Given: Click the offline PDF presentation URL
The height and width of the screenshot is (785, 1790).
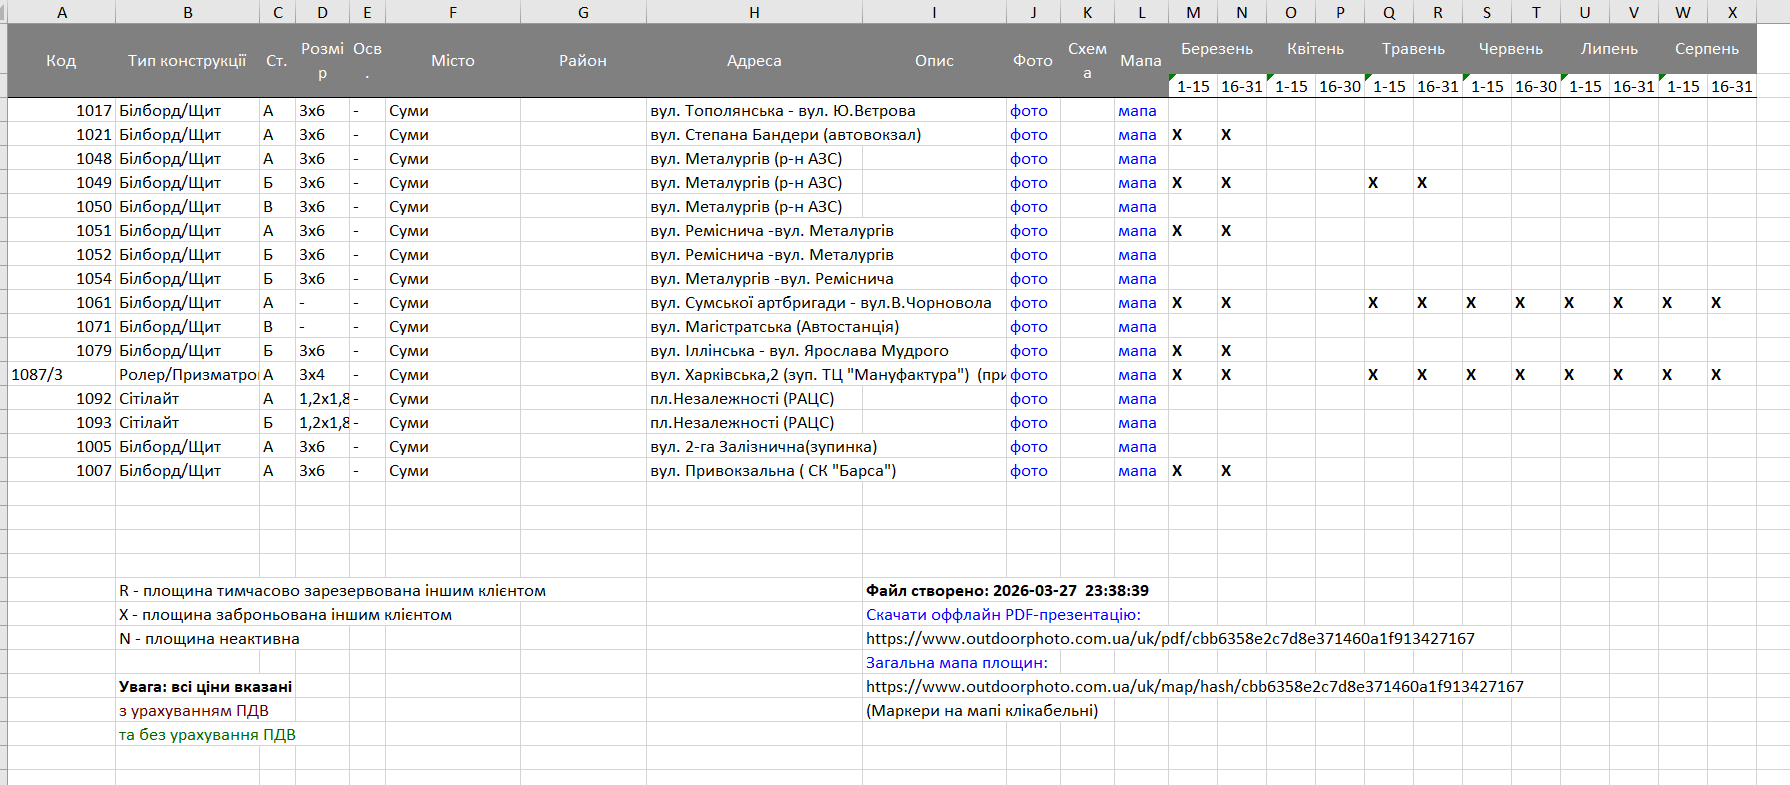Looking at the screenshot, I should click(x=1170, y=639).
